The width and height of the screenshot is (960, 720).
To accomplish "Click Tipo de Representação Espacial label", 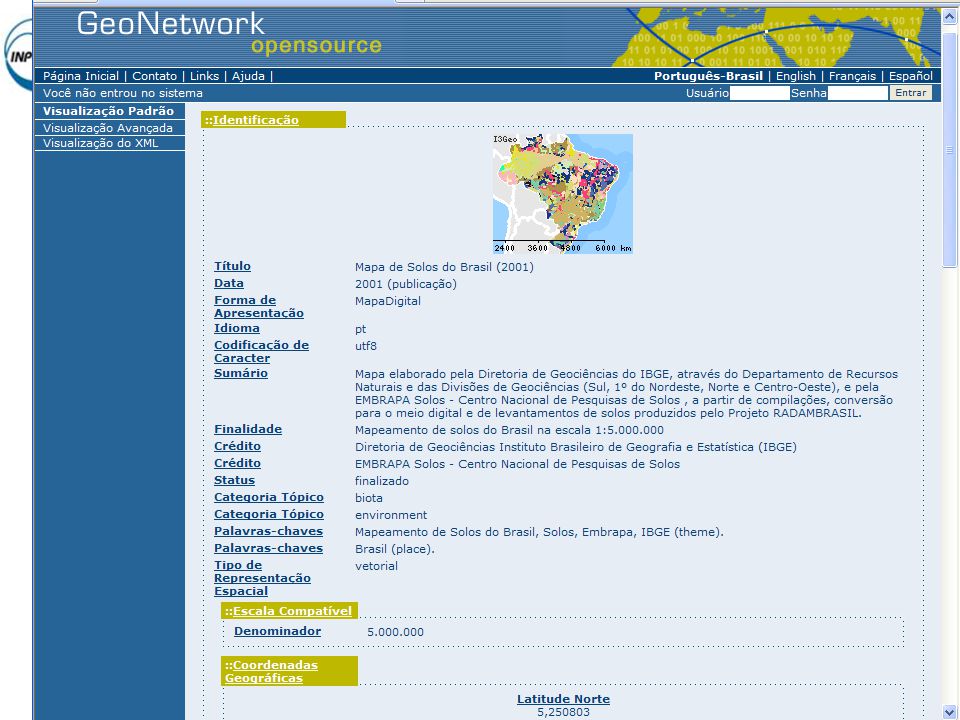I will [x=262, y=578].
